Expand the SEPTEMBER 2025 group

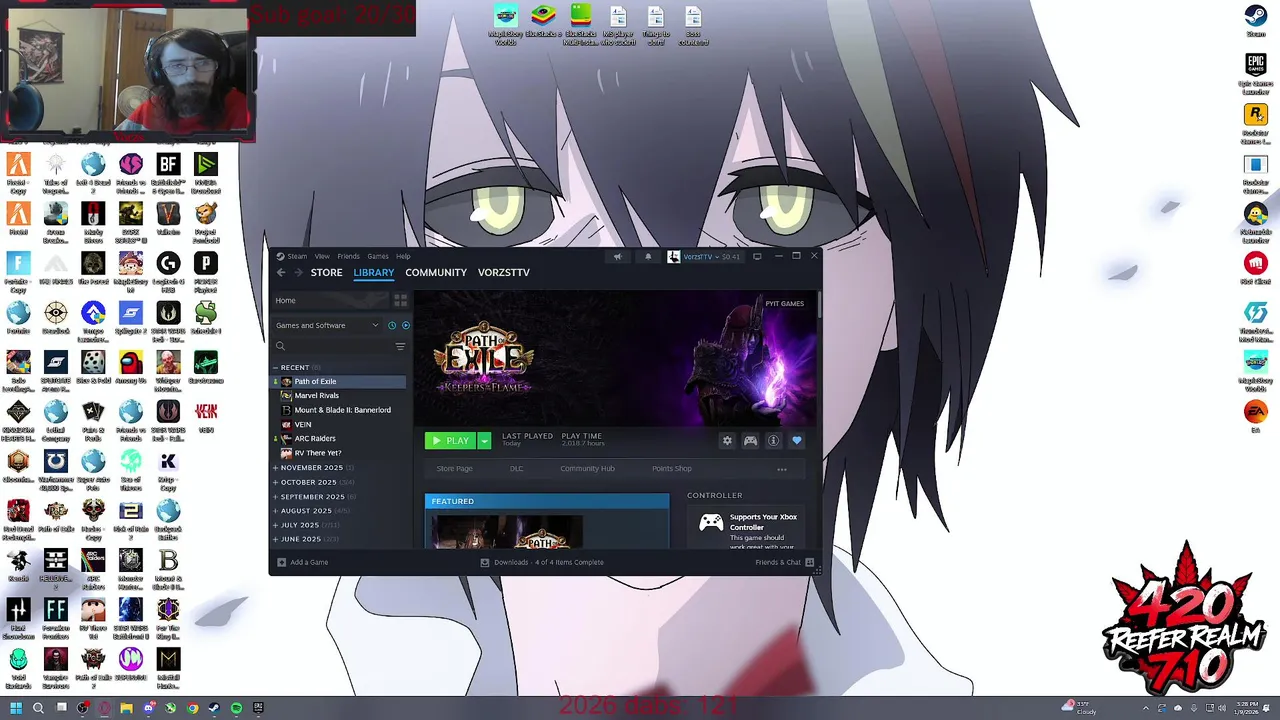point(313,496)
